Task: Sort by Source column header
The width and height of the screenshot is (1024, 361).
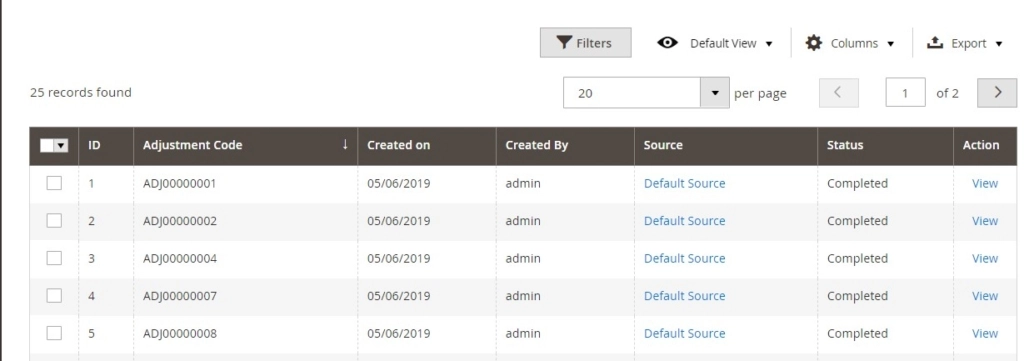Action: (x=726, y=146)
